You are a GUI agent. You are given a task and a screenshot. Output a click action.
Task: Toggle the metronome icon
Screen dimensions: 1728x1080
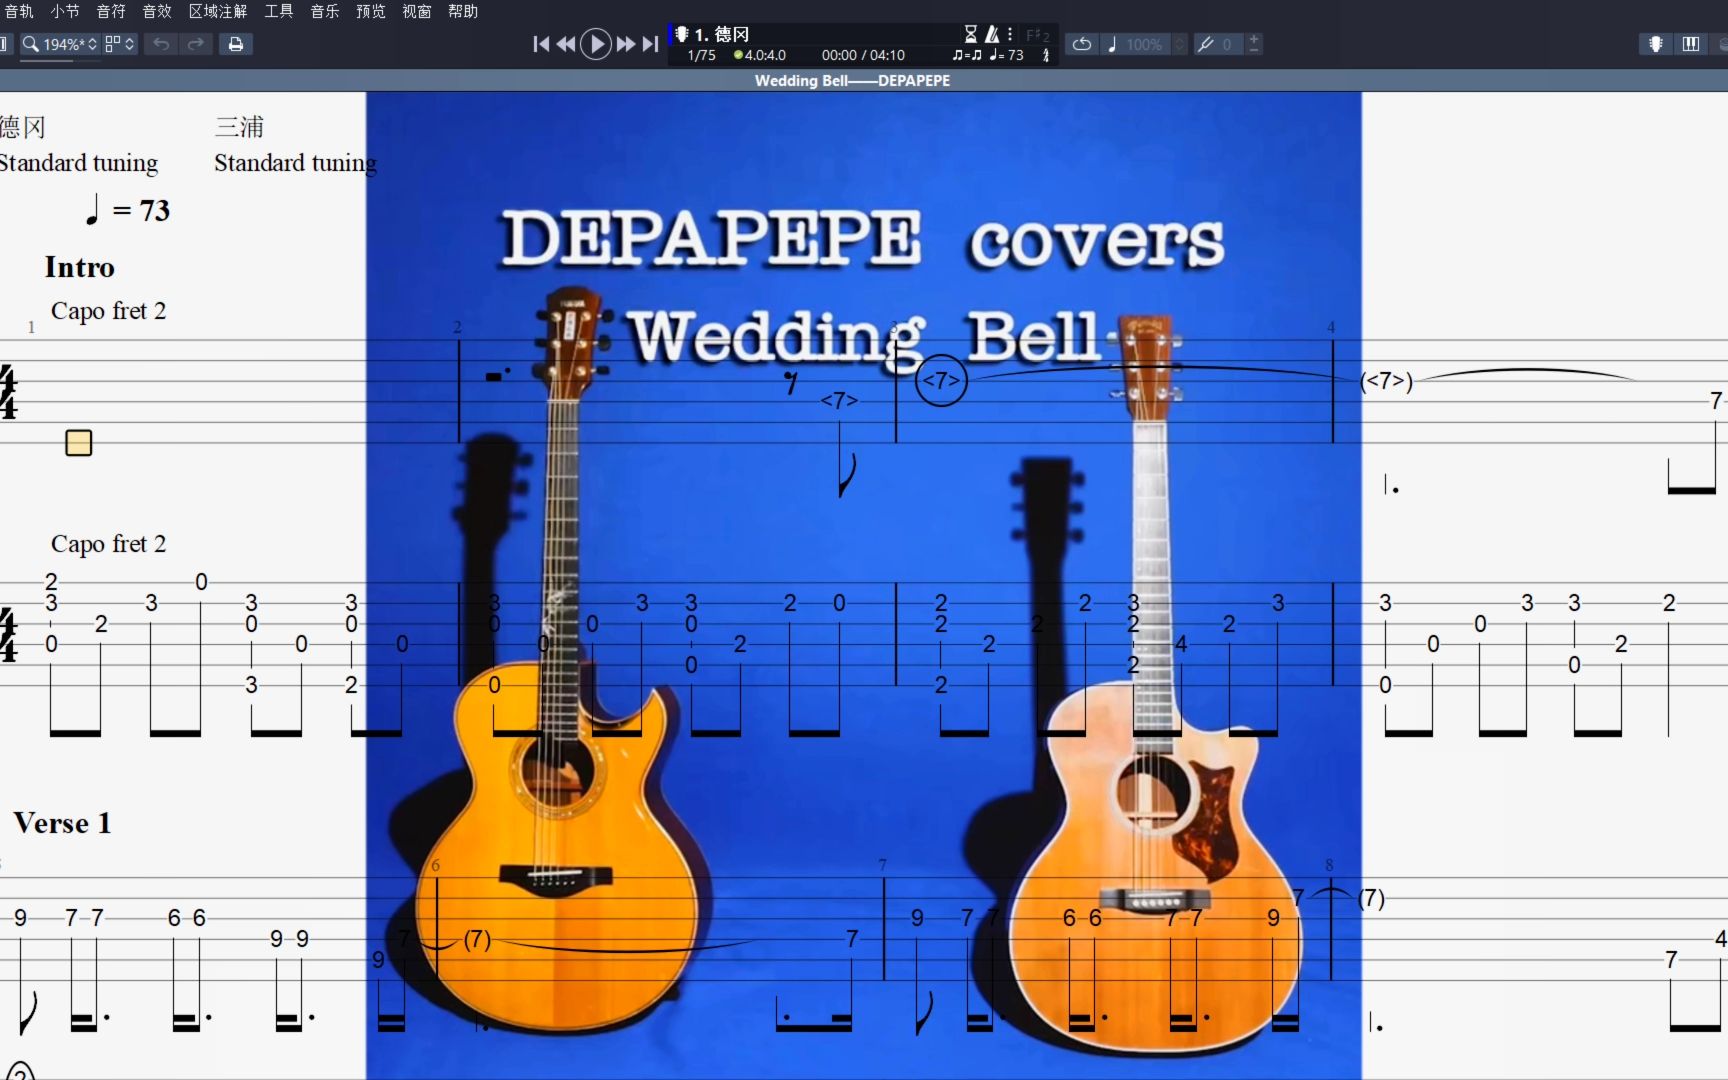992,34
